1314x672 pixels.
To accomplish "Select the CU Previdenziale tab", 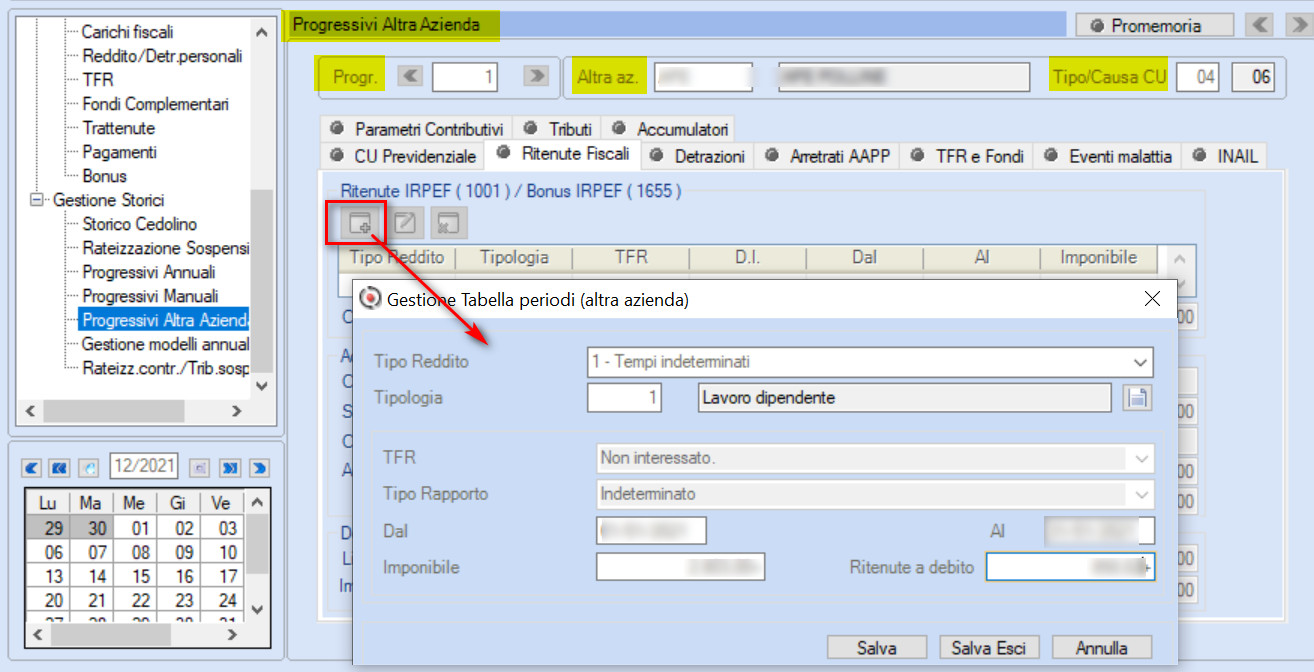I will coord(404,156).
